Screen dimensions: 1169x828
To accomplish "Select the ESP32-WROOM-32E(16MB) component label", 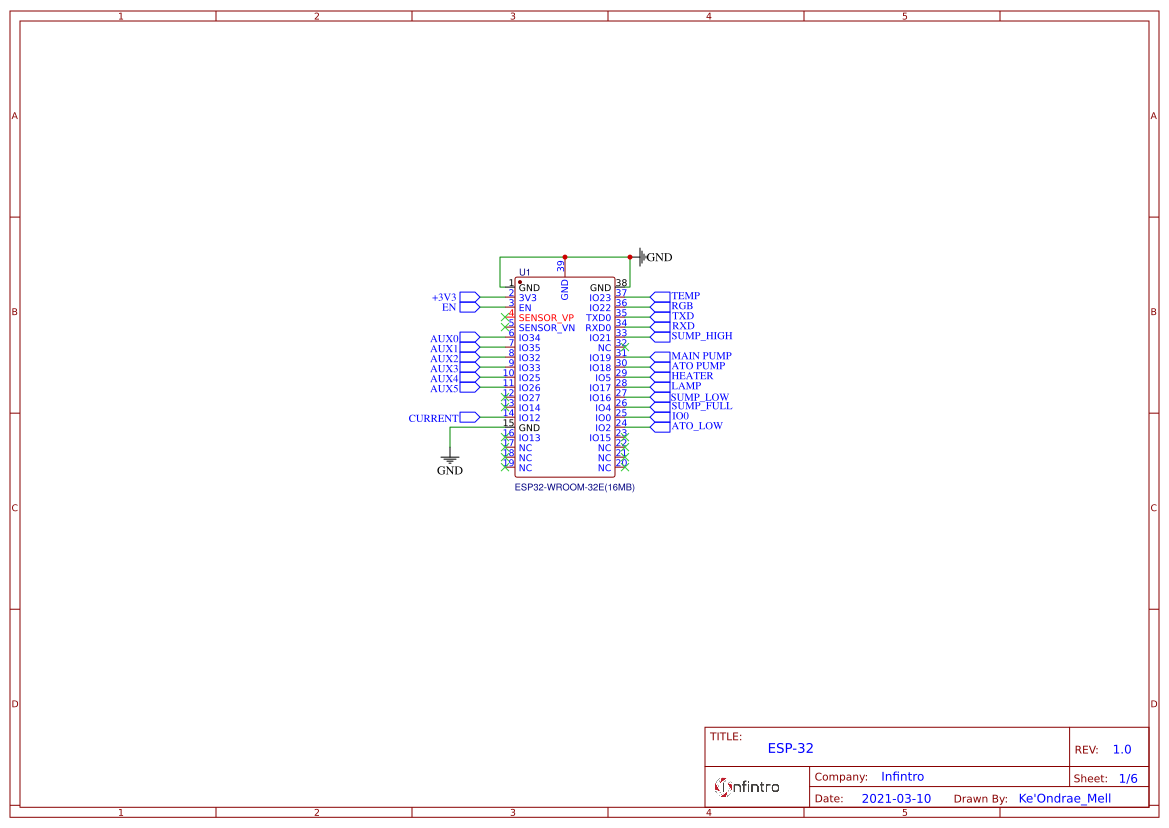I will (x=574, y=487).
